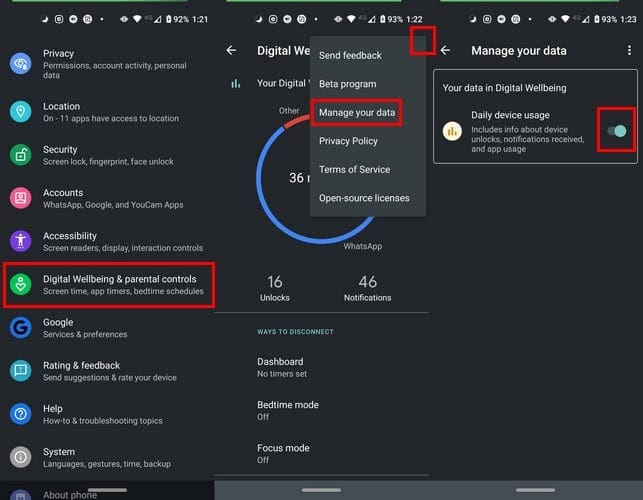Open Digital Wellbeing & parental controls
643x500 pixels.
tap(109, 285)
